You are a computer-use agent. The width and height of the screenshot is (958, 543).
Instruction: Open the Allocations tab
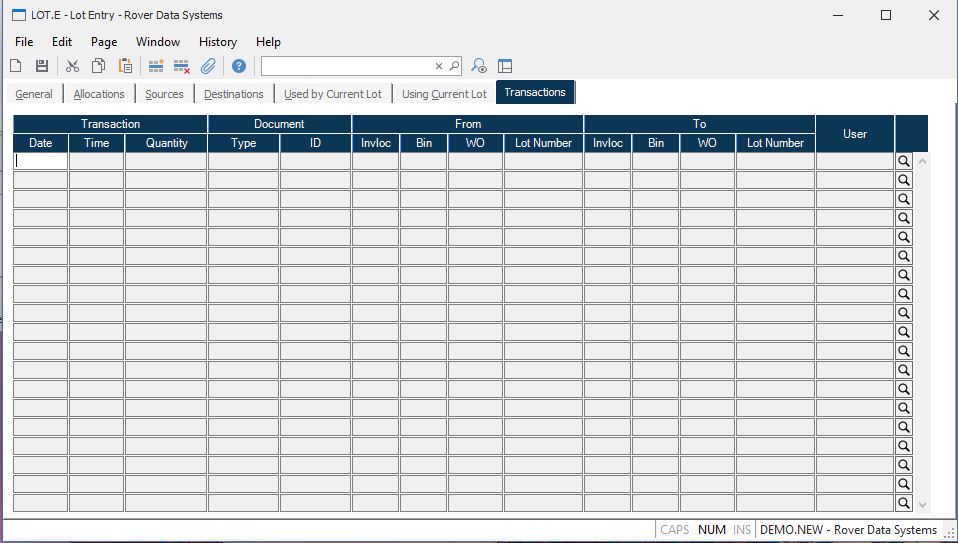click(99, 94)
